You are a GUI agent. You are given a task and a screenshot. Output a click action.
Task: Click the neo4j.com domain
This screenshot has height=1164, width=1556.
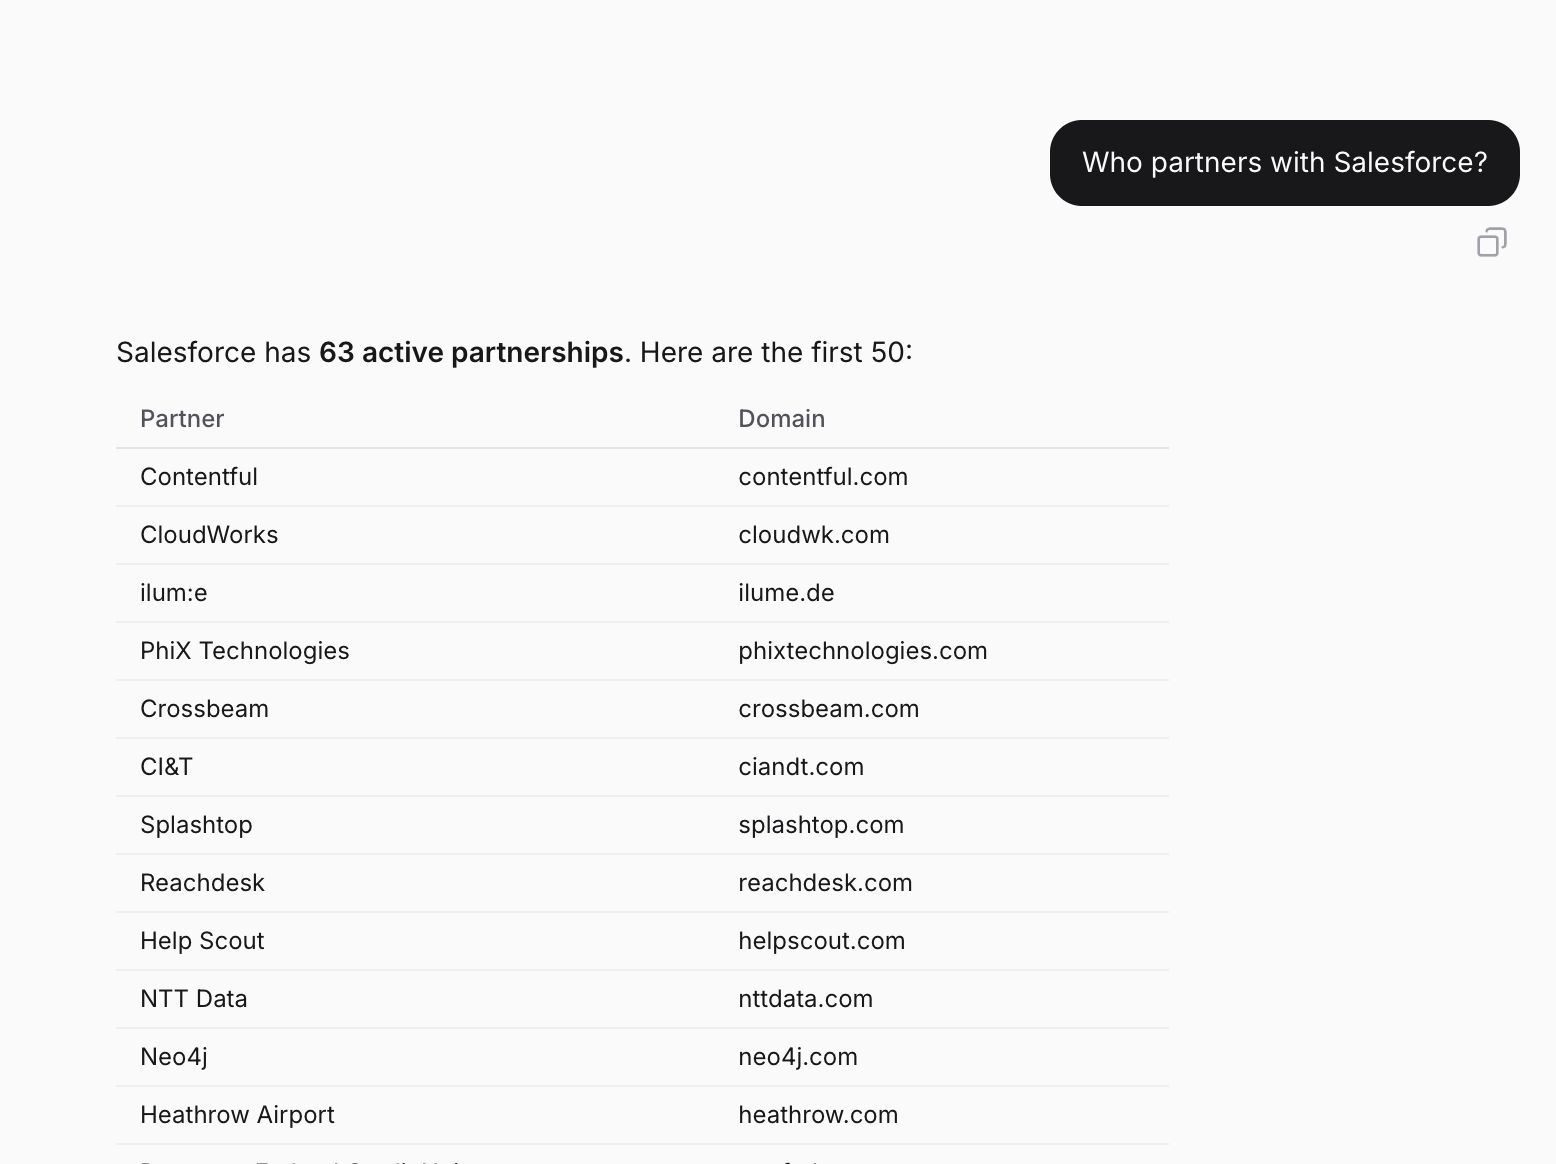pyautogui.click(x=797, y=1057)
